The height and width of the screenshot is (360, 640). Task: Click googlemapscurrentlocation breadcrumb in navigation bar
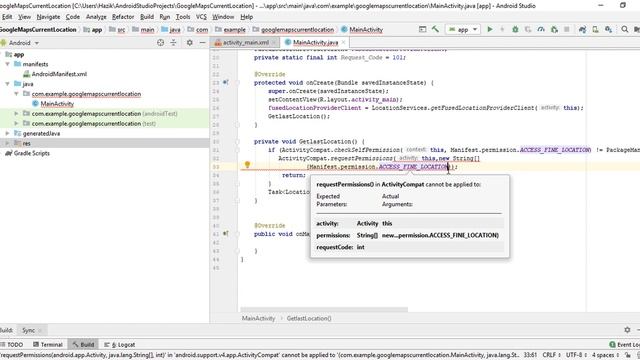tap(297, 30)
